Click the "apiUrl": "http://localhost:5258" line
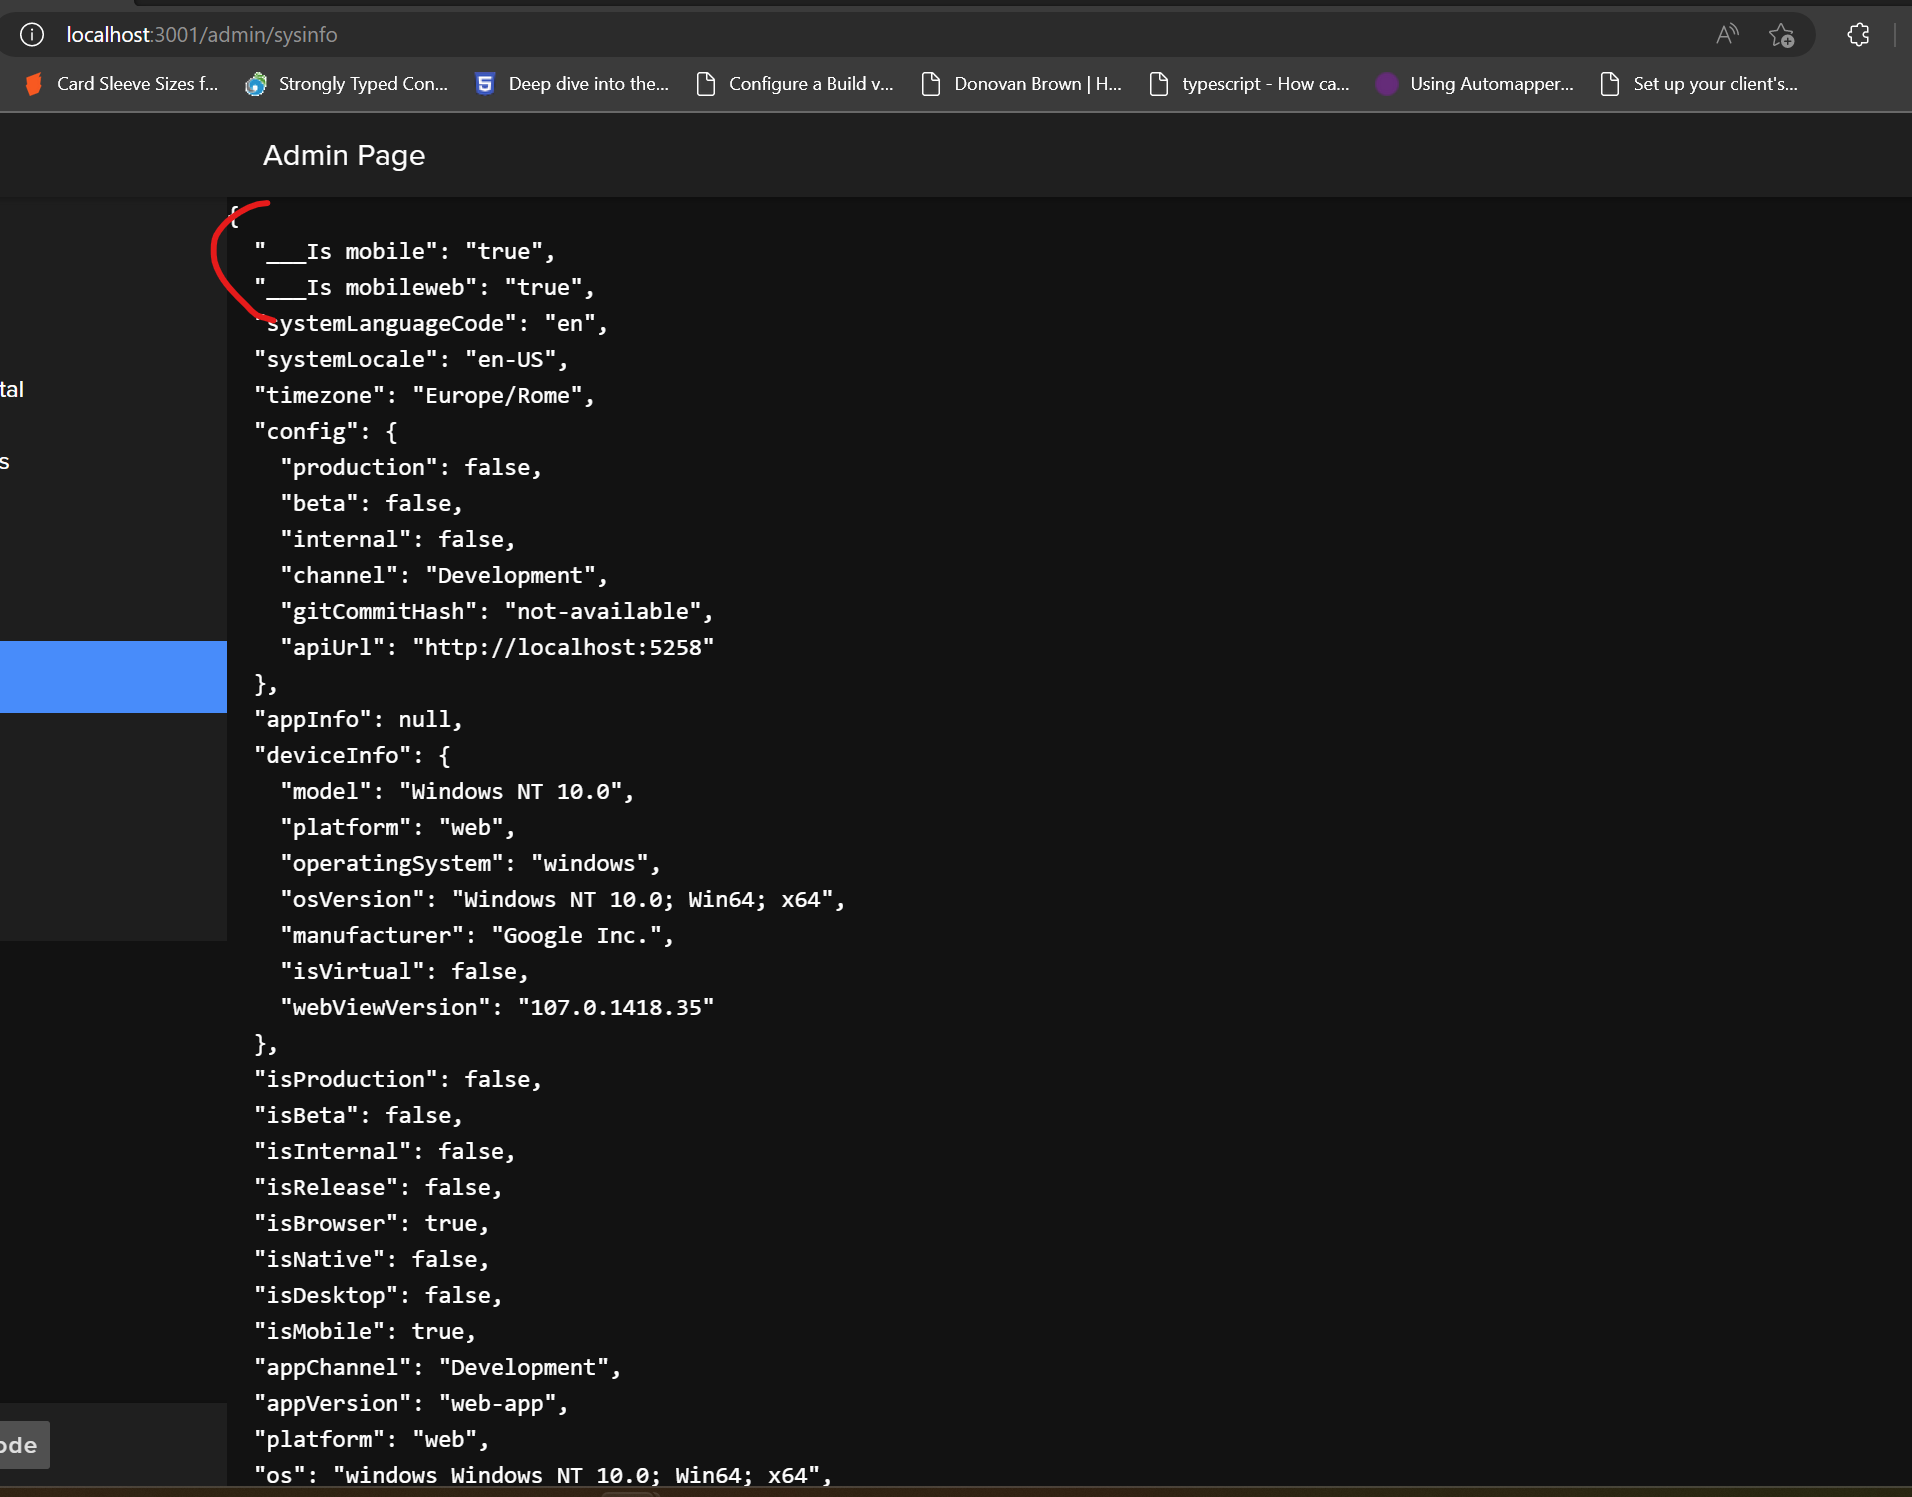Viewport: 1912px width, 1497px height. [x=497, y=648]
